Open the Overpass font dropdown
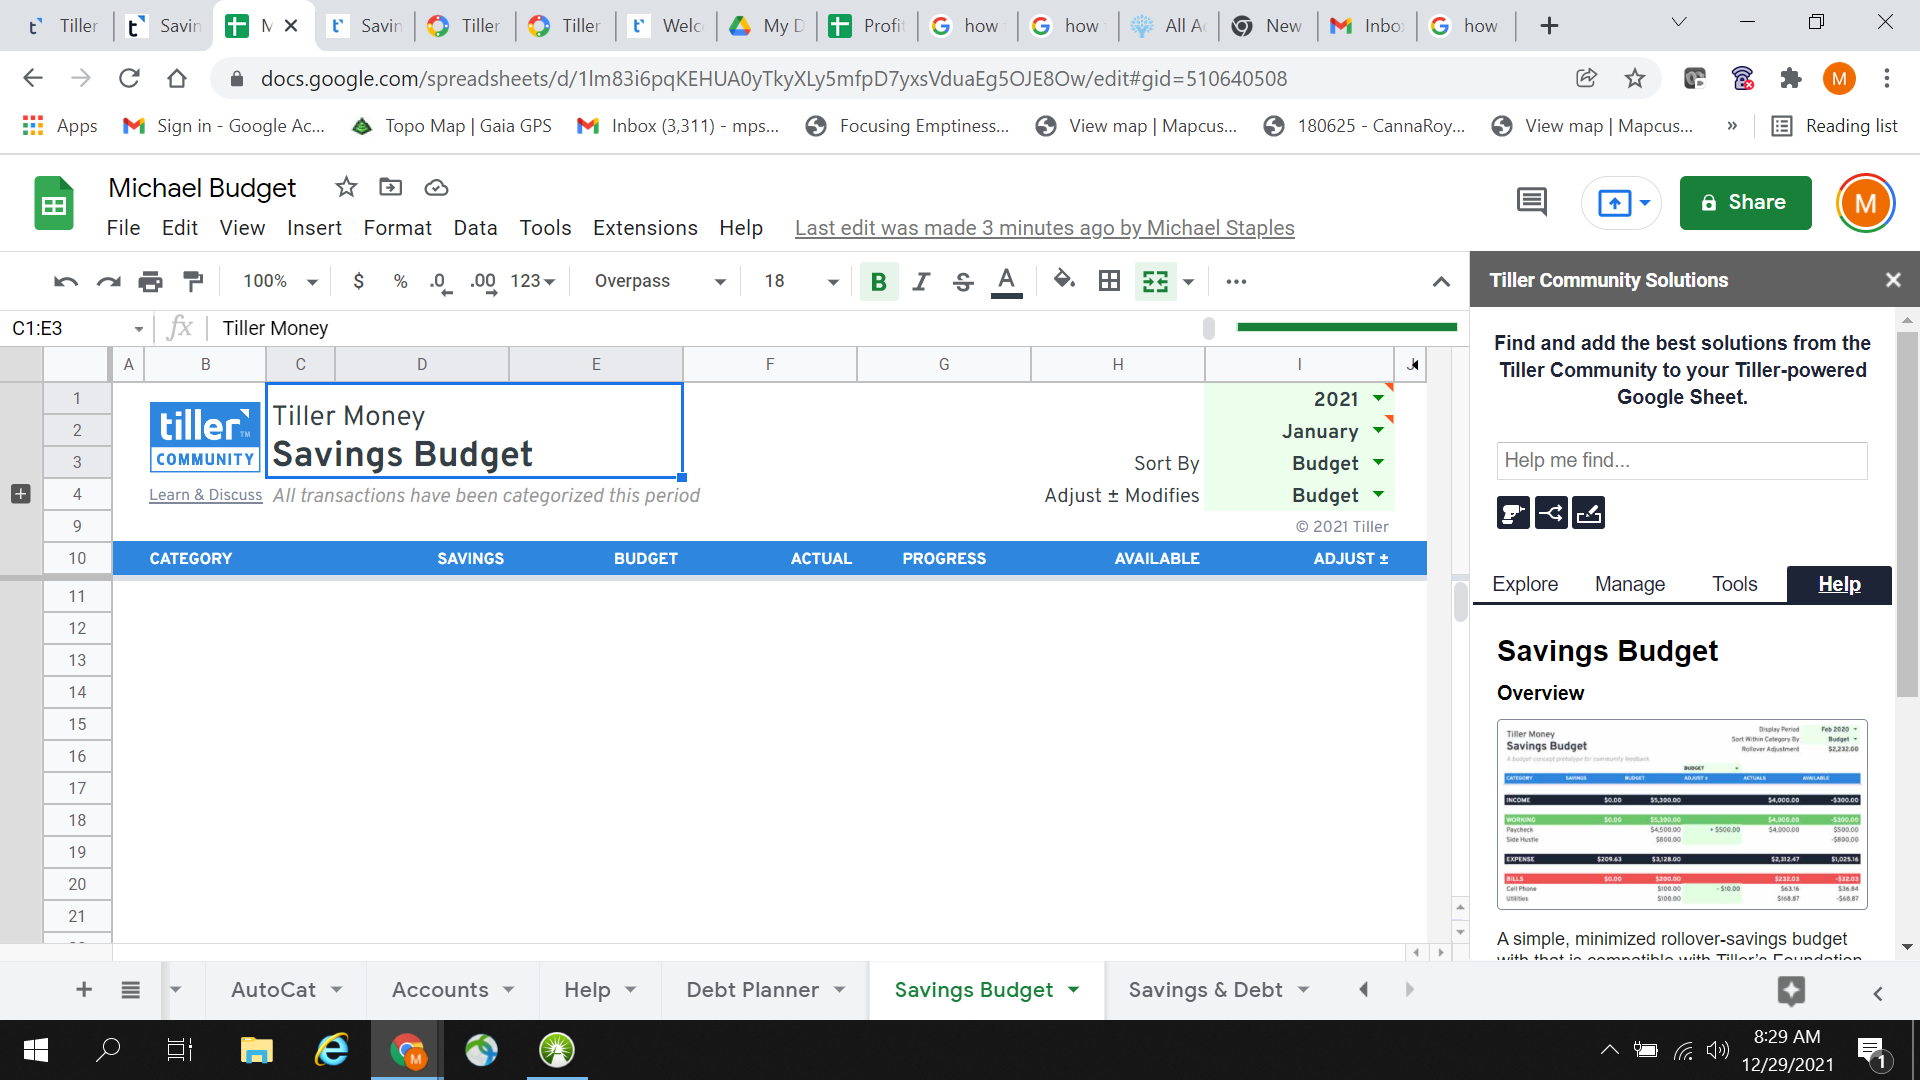 click(x=660, y=281)
